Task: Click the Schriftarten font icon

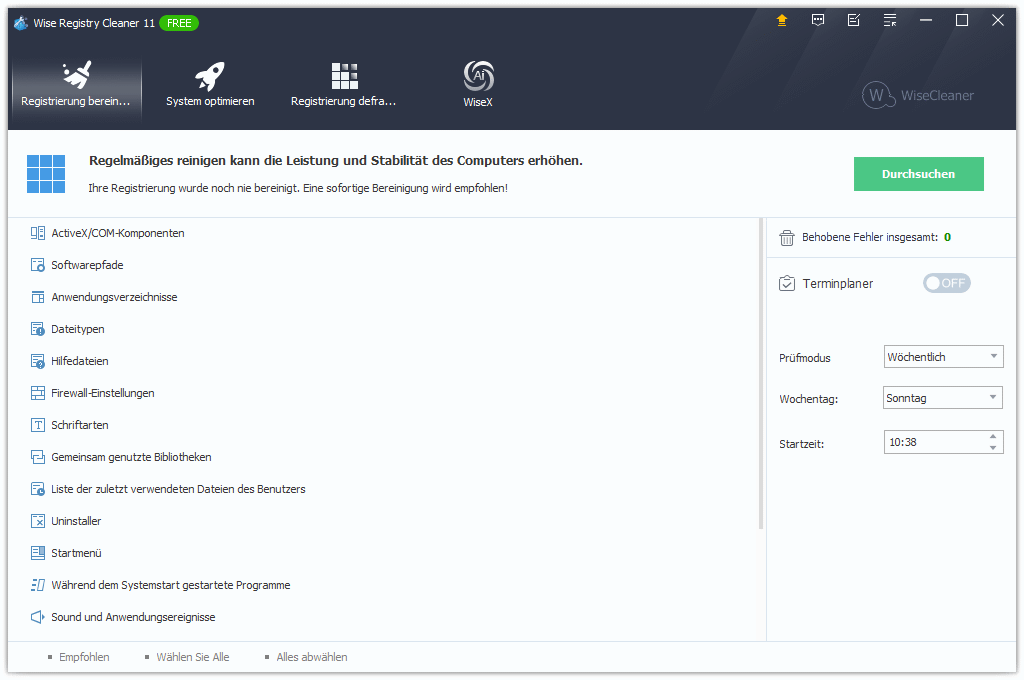Action: pos(38,425)
